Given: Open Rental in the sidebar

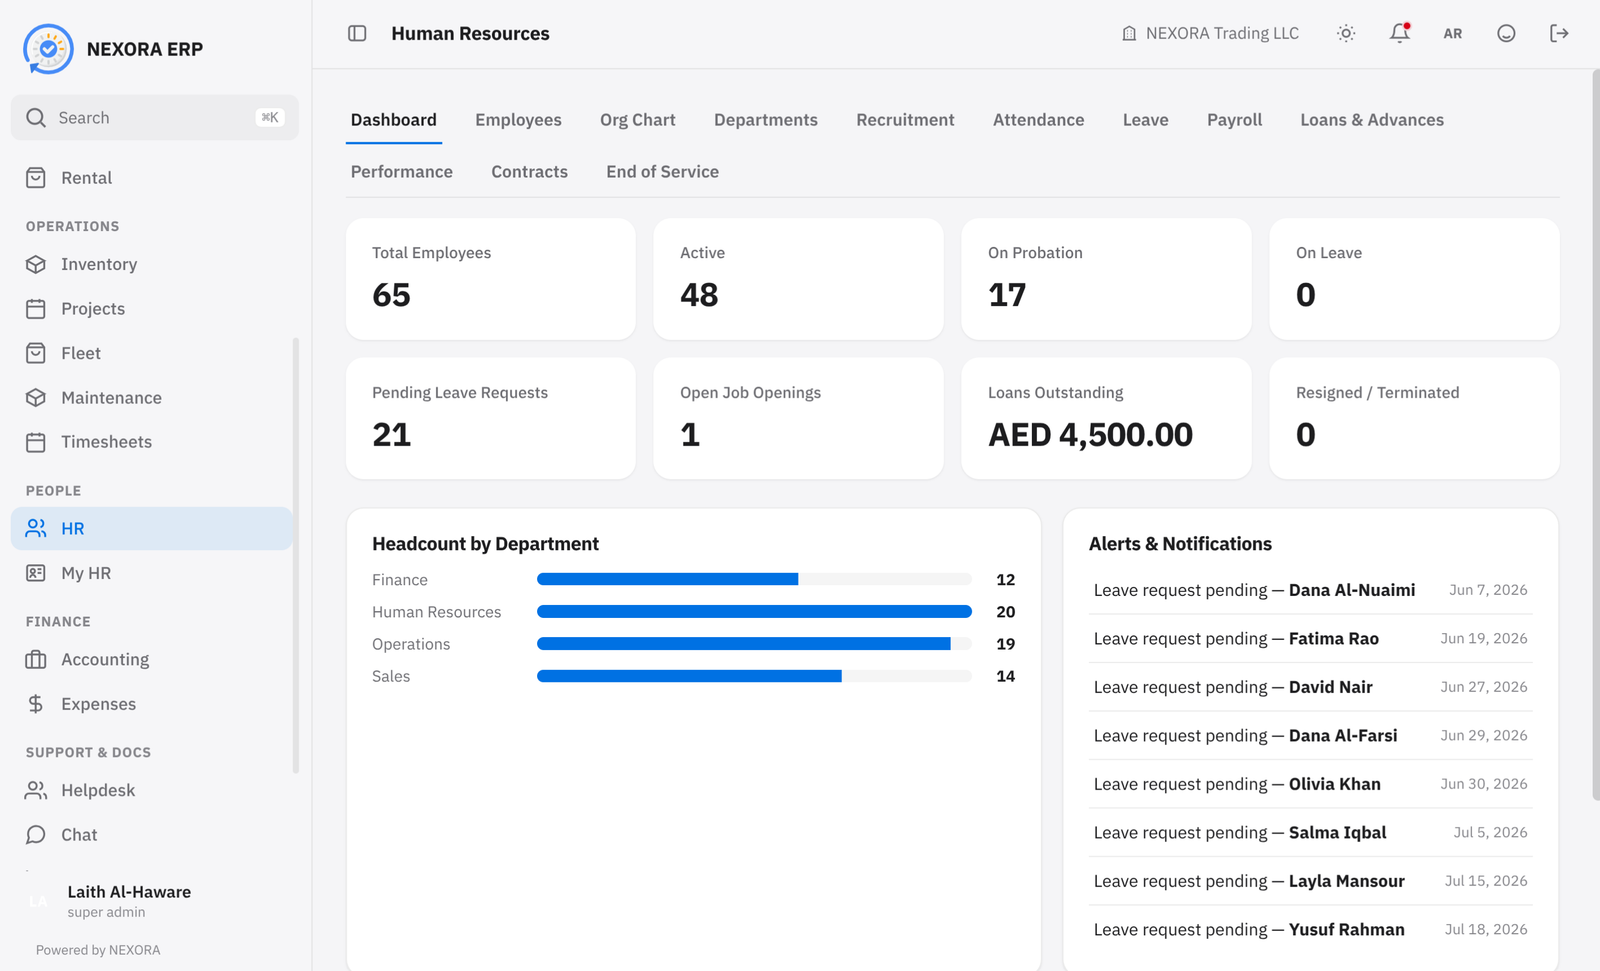Looking at the screenshot, I should [x=152, y=178].
